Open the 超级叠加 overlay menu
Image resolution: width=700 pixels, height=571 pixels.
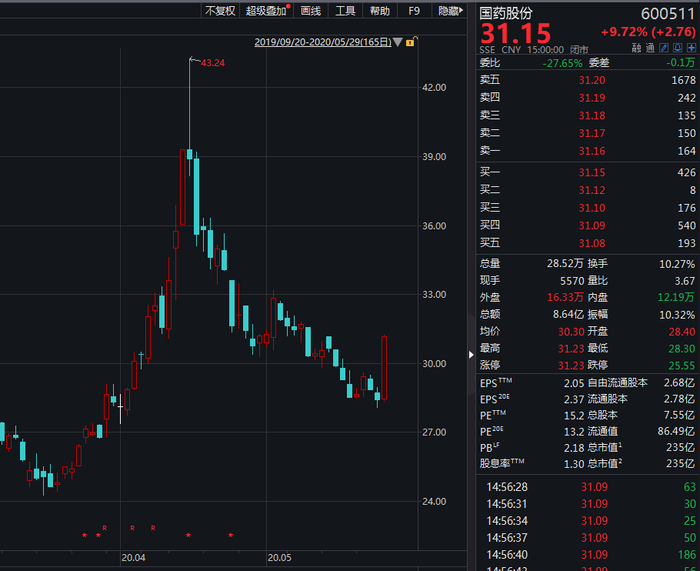coord(267,11)
